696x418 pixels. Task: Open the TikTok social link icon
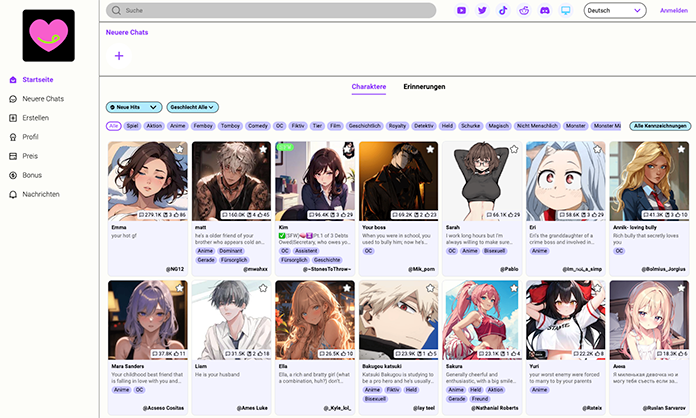coord(503,10)
